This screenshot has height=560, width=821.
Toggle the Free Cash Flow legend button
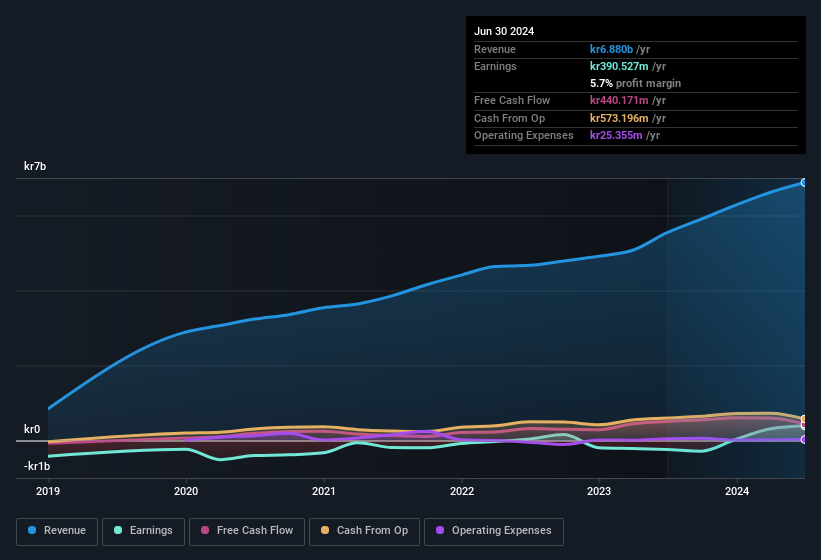click(x=247, y=531)
